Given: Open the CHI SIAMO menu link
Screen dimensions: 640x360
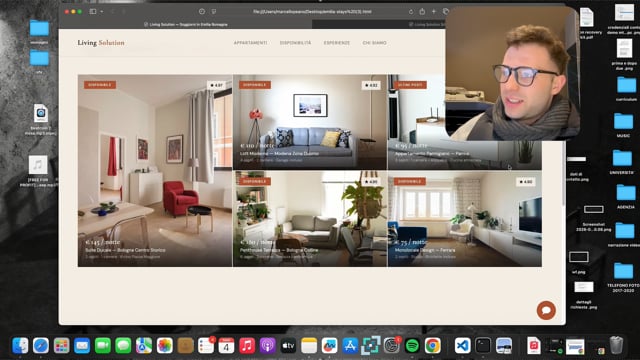Looking at the screenshot, I should coord(374,43).
